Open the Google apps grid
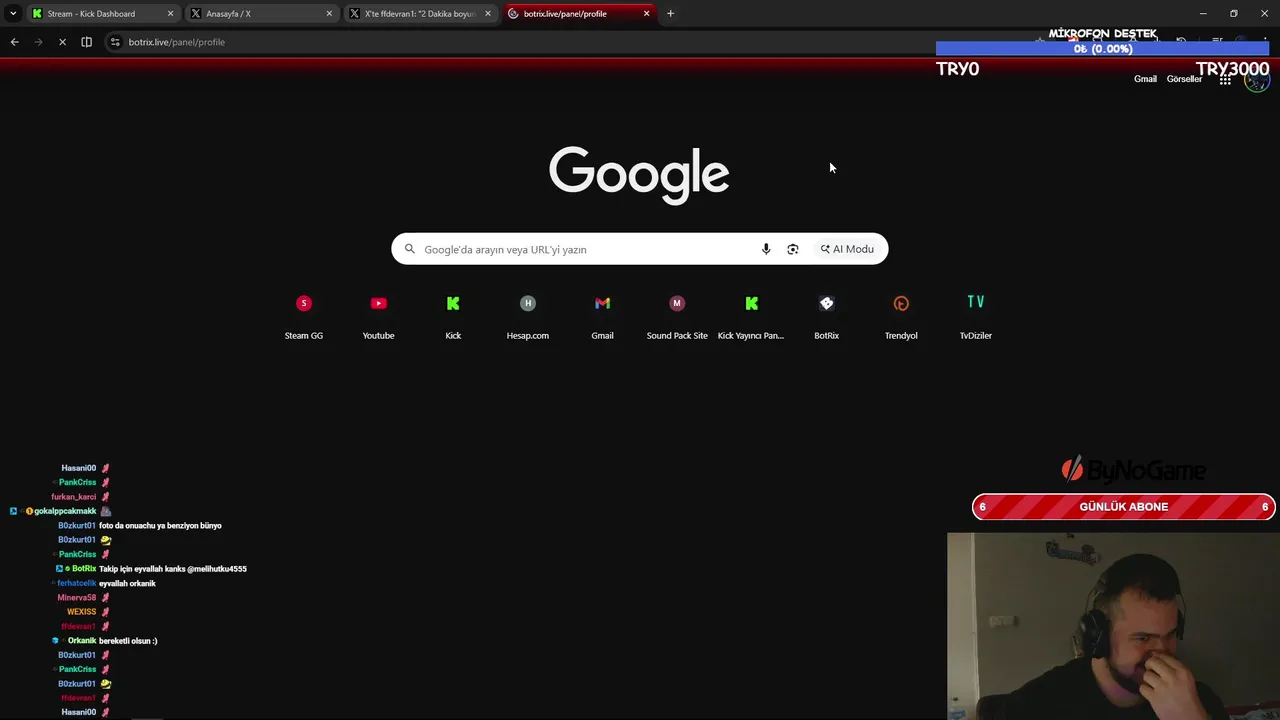The height and width of the screenshot is (720, 1280). click(1225, 79)
